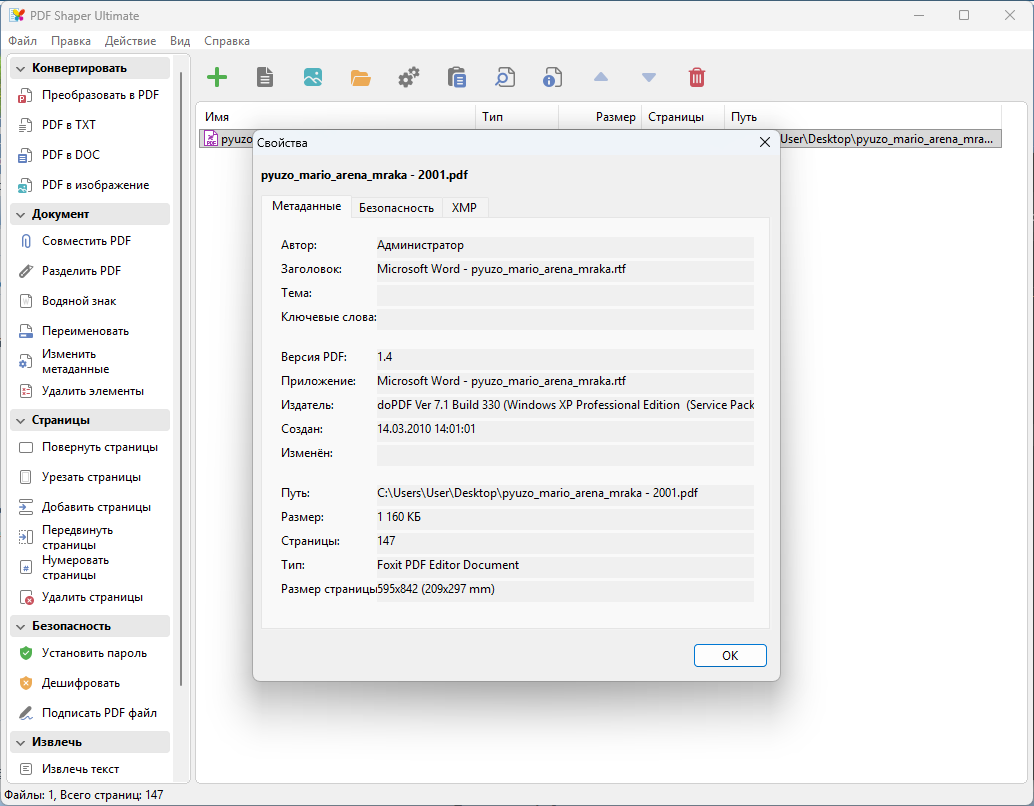Open the Действие menu

point(131,41)
